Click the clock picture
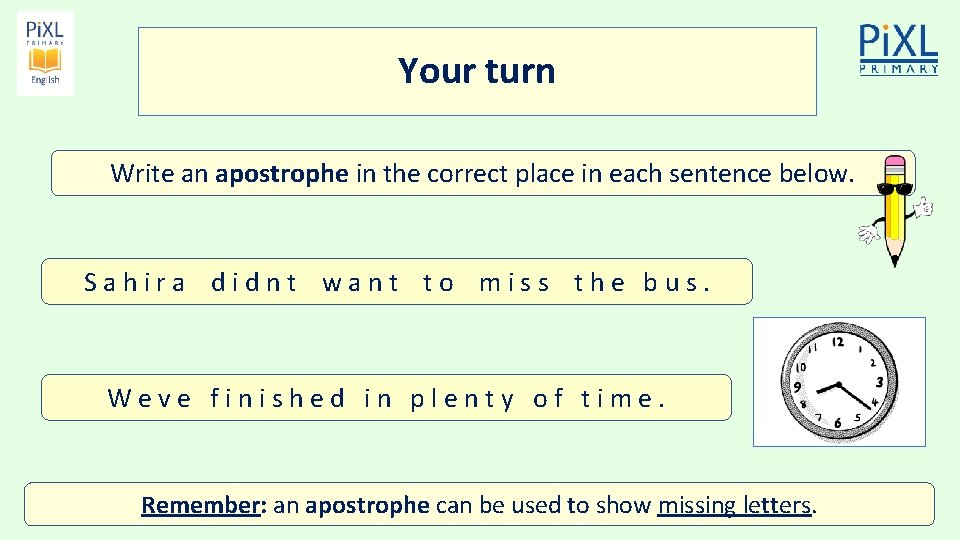This screenshot has width=960, height=540. click(839, 382)
